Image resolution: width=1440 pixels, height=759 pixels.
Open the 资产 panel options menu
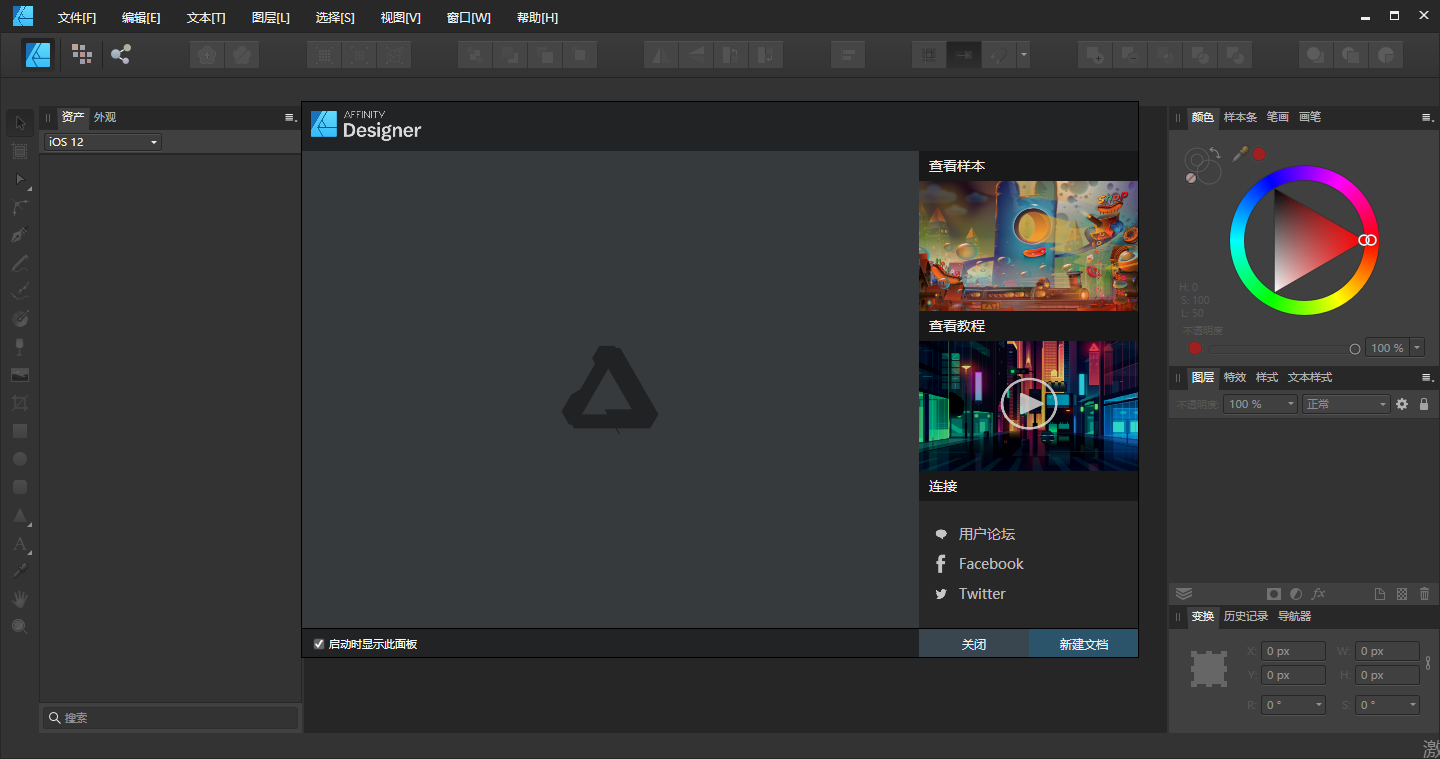(x=291, y=118)
